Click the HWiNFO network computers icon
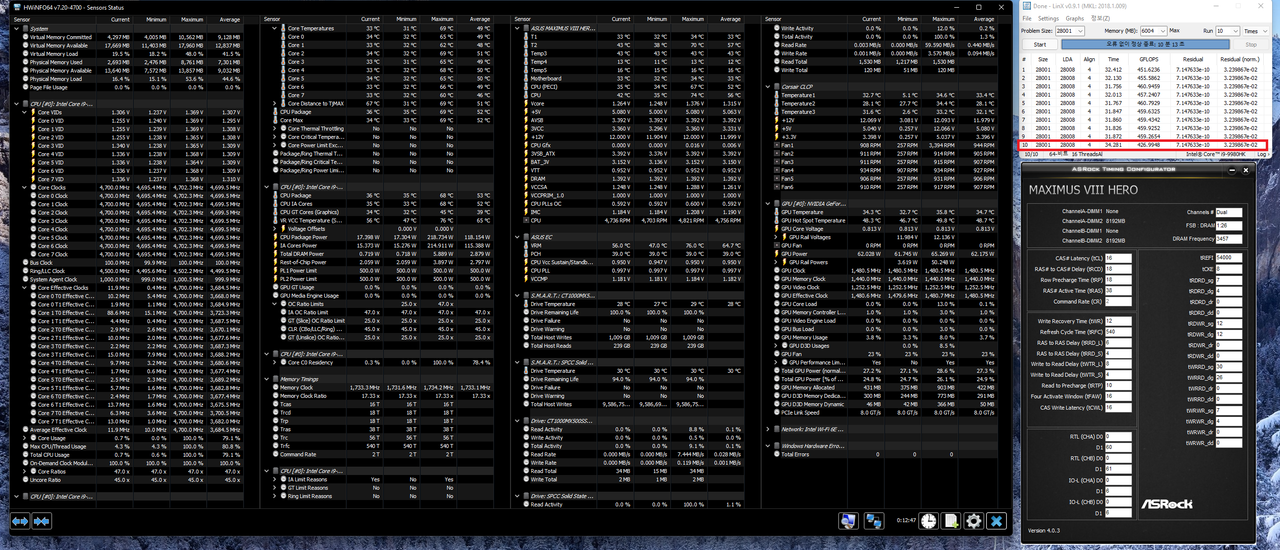The image size is (1280, 550). point(874,521)
